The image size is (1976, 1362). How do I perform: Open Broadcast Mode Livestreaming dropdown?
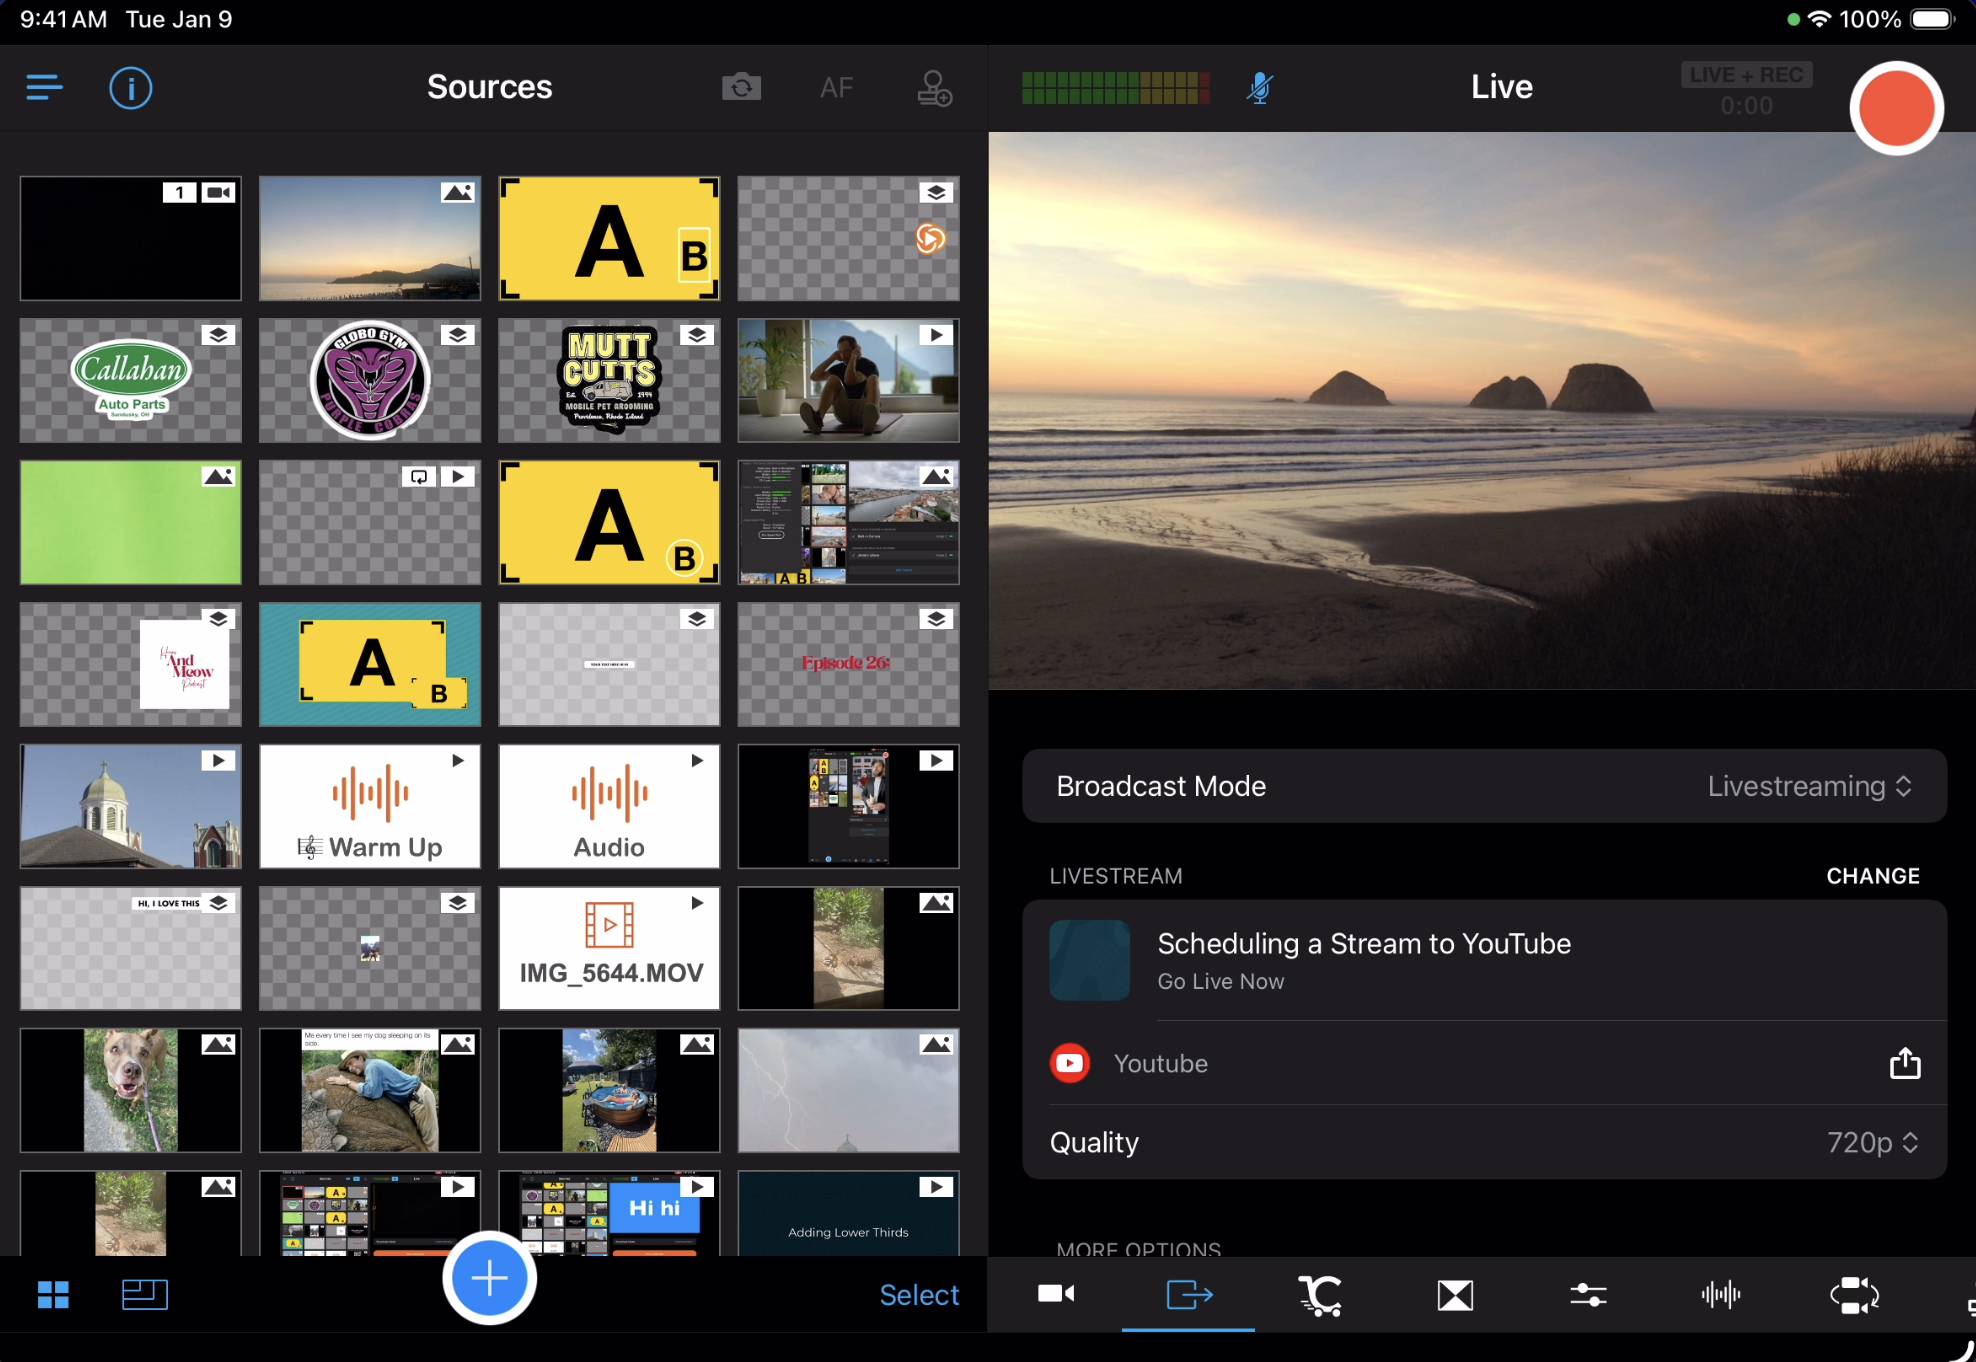(1808, 786)
